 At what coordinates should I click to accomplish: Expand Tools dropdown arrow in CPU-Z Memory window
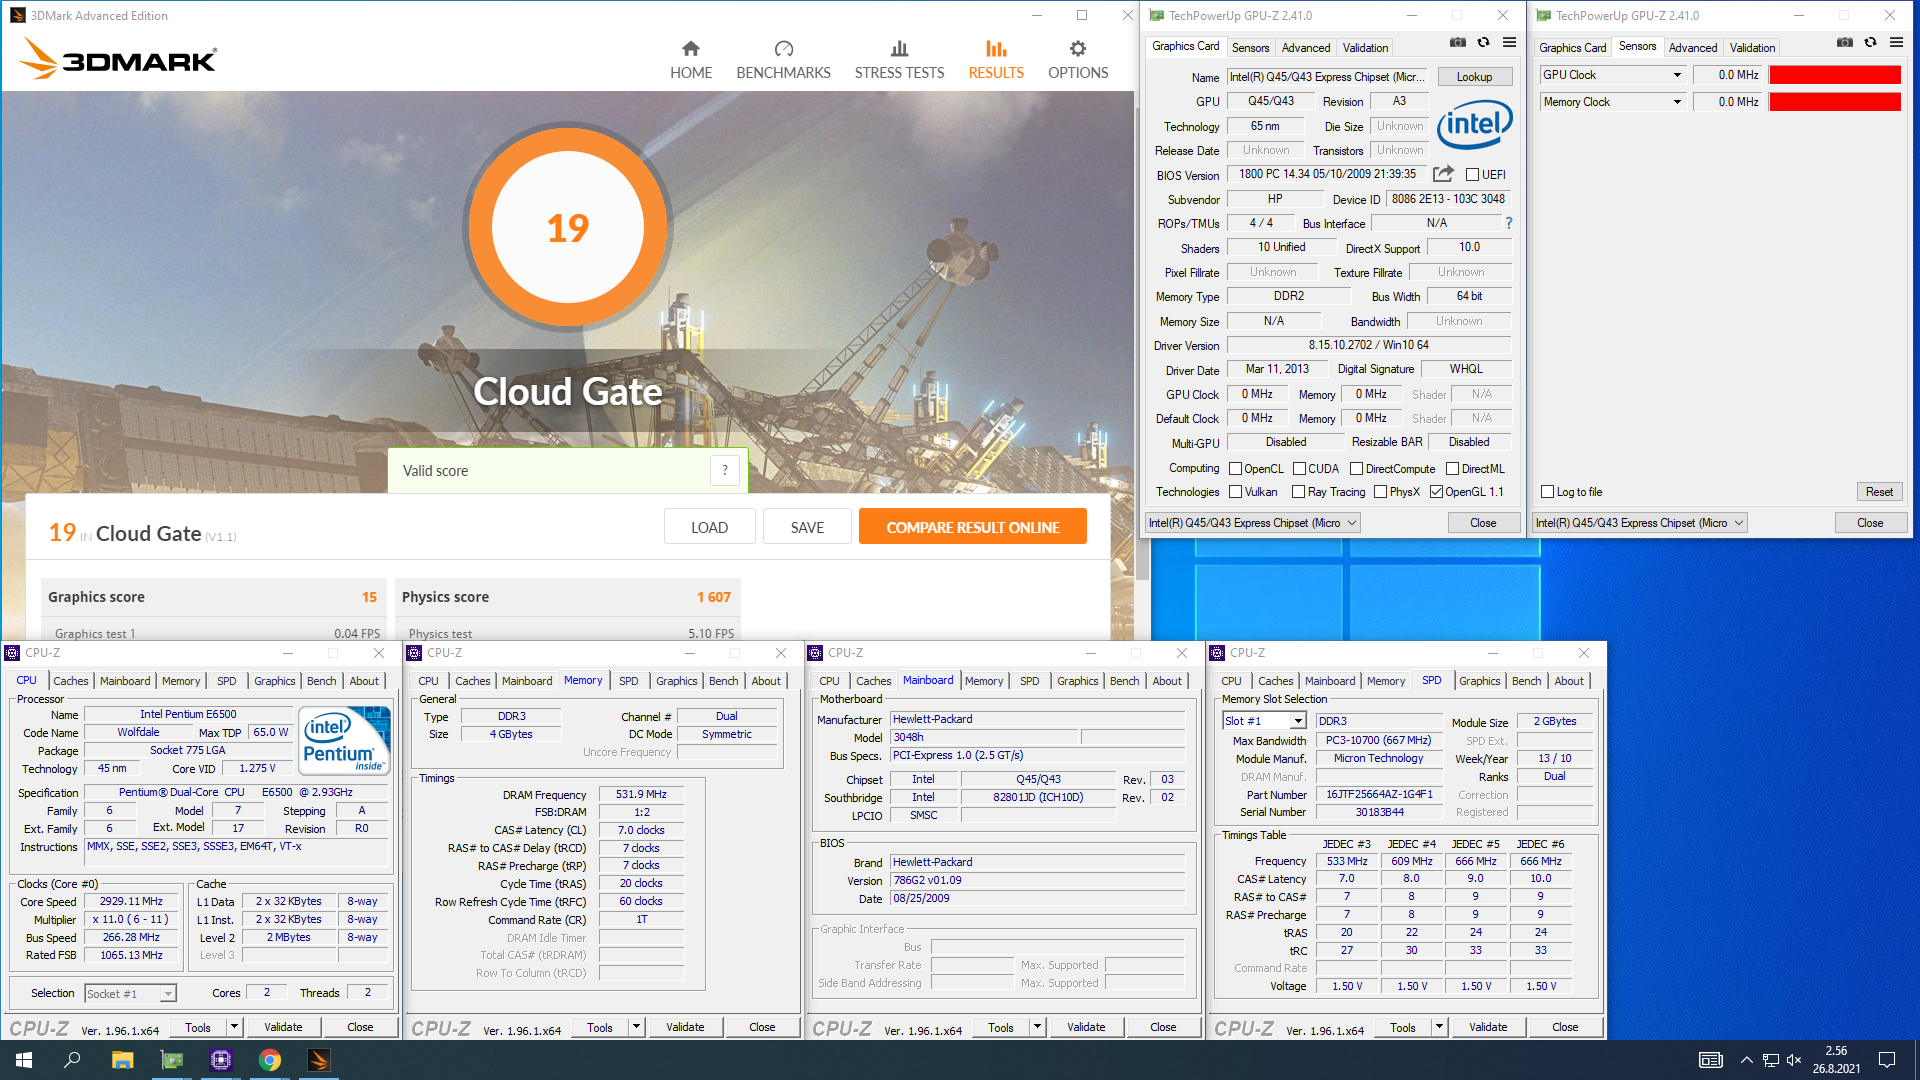(636, 1027)
